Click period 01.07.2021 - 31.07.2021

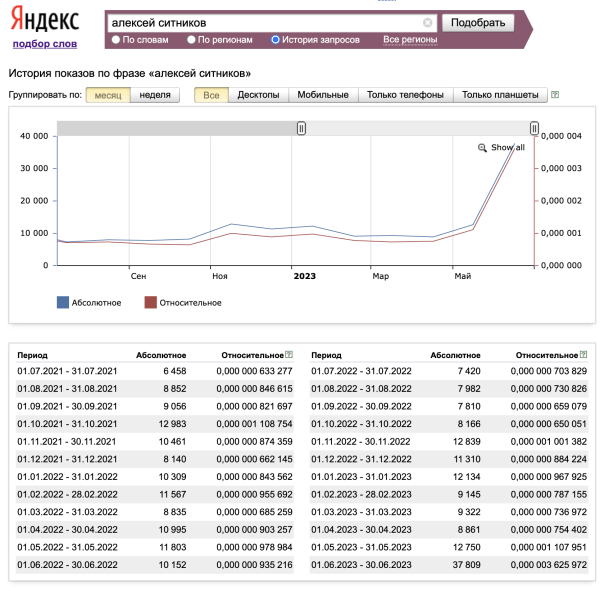[67, 371]
